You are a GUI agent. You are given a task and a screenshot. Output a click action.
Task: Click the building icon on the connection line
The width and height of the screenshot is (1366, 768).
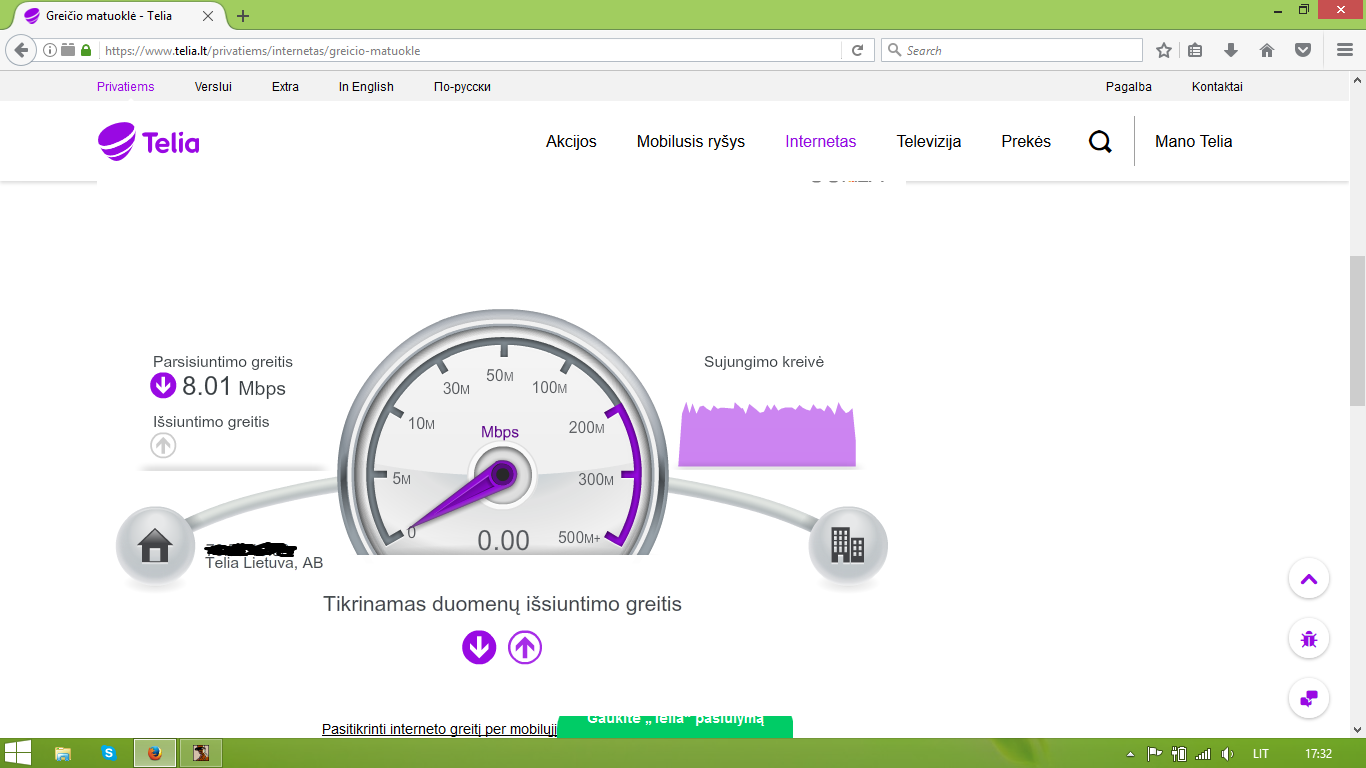pos(848,545)
